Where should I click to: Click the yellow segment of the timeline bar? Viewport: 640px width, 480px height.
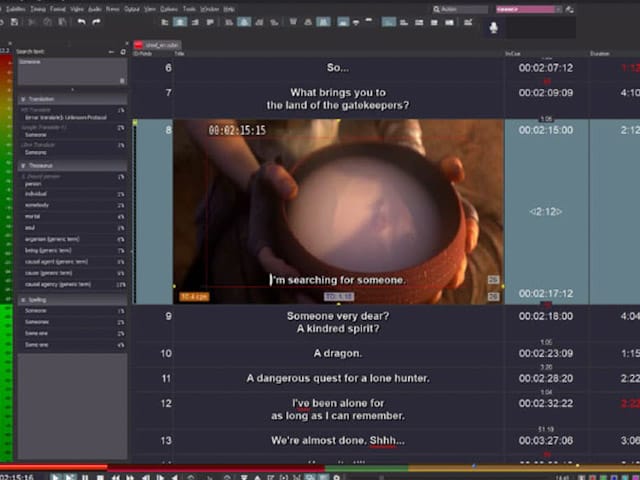click(x=524, y=468)
